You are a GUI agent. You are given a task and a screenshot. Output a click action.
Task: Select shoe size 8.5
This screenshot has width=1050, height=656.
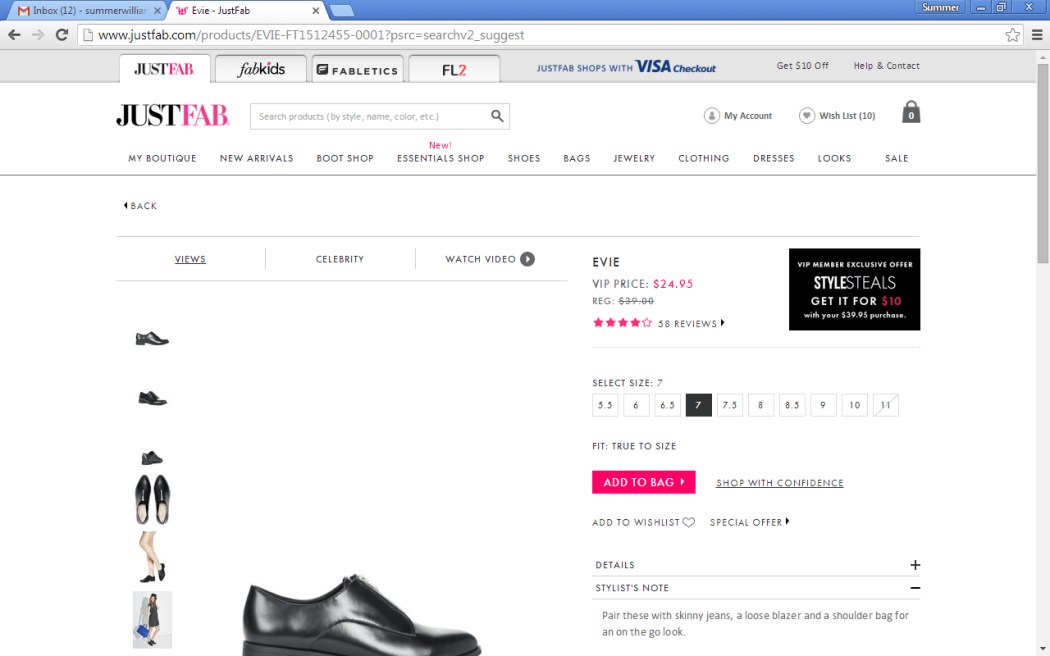point(791,404)
